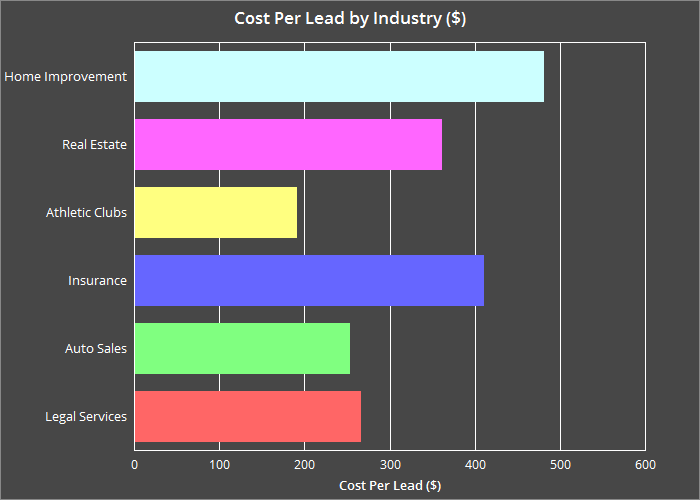Click the 300 tick label on x-axis

point(390,465)
